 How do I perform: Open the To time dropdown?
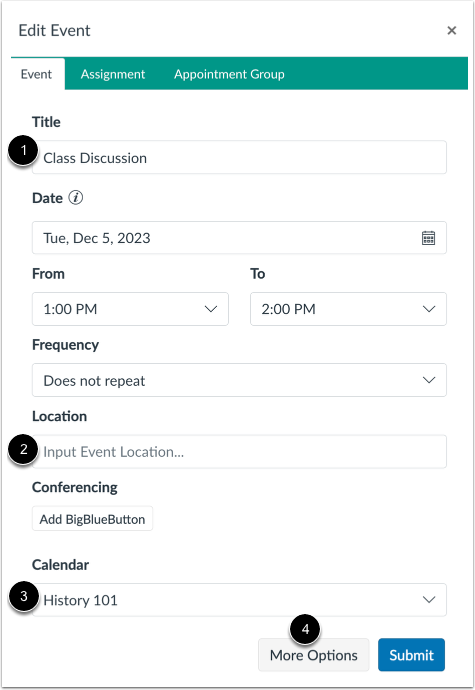[348, 309]
